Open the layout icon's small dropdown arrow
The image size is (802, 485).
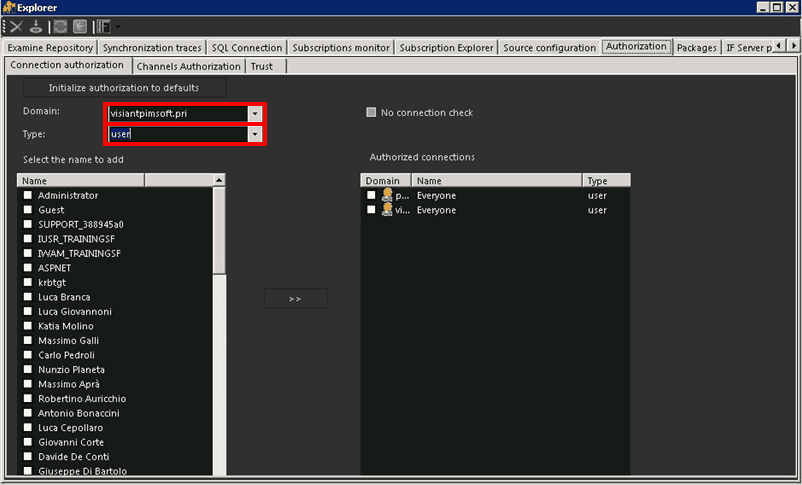point(118,27)
